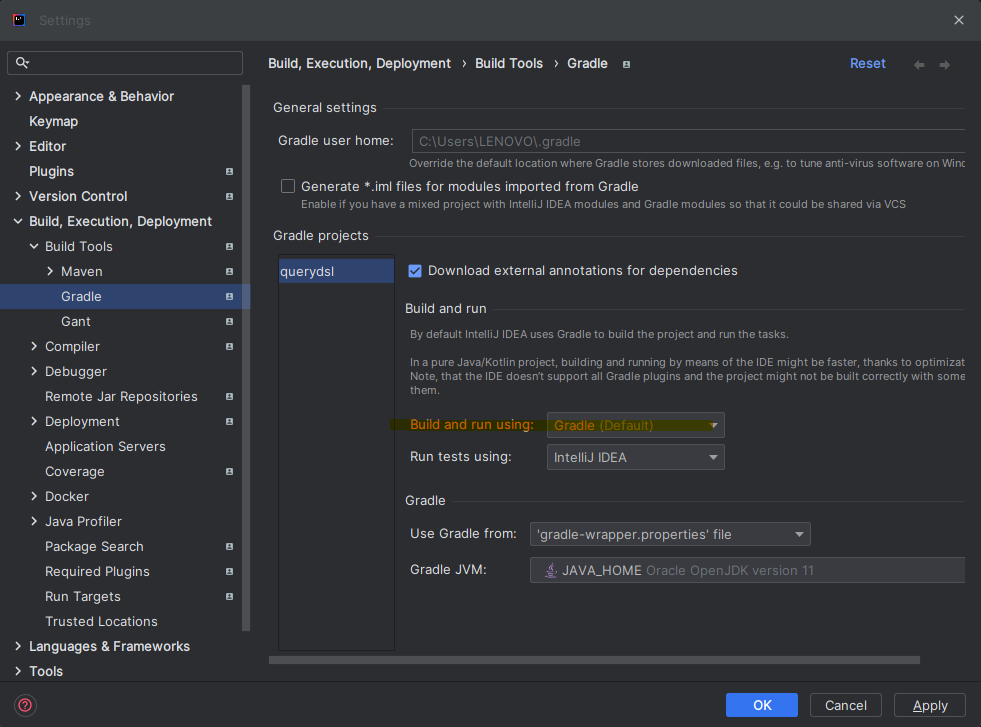Click project-level icon beside Coverage
Image resolution: width=981 pixels, height=727 pixels.
point(230,472)
